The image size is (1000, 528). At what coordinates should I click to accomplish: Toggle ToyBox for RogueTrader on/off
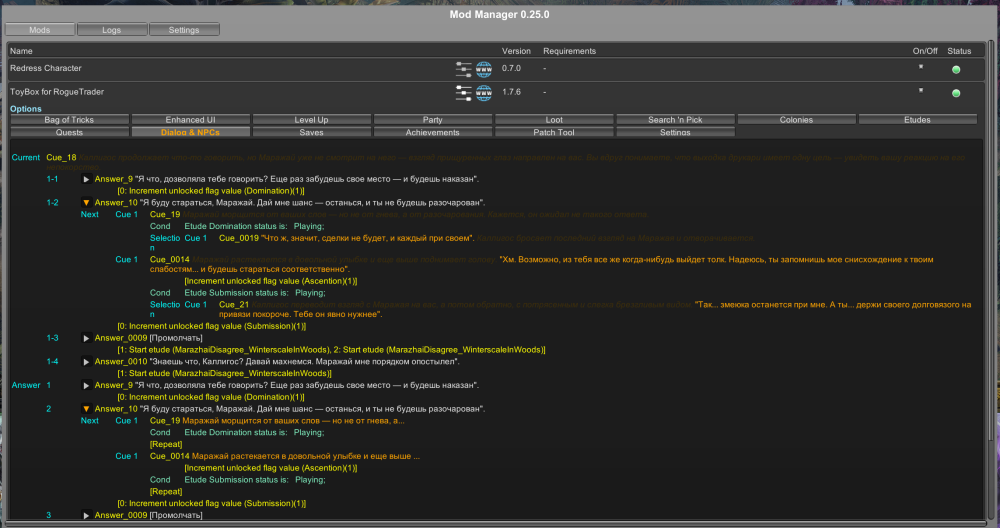[921, 91]
